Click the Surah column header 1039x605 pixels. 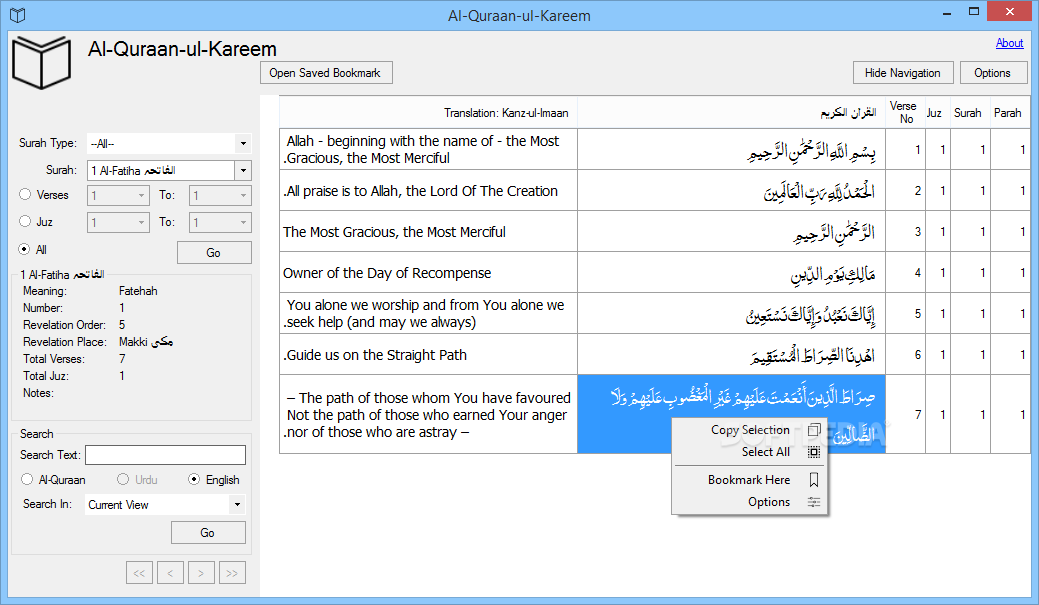pos(970,112)
